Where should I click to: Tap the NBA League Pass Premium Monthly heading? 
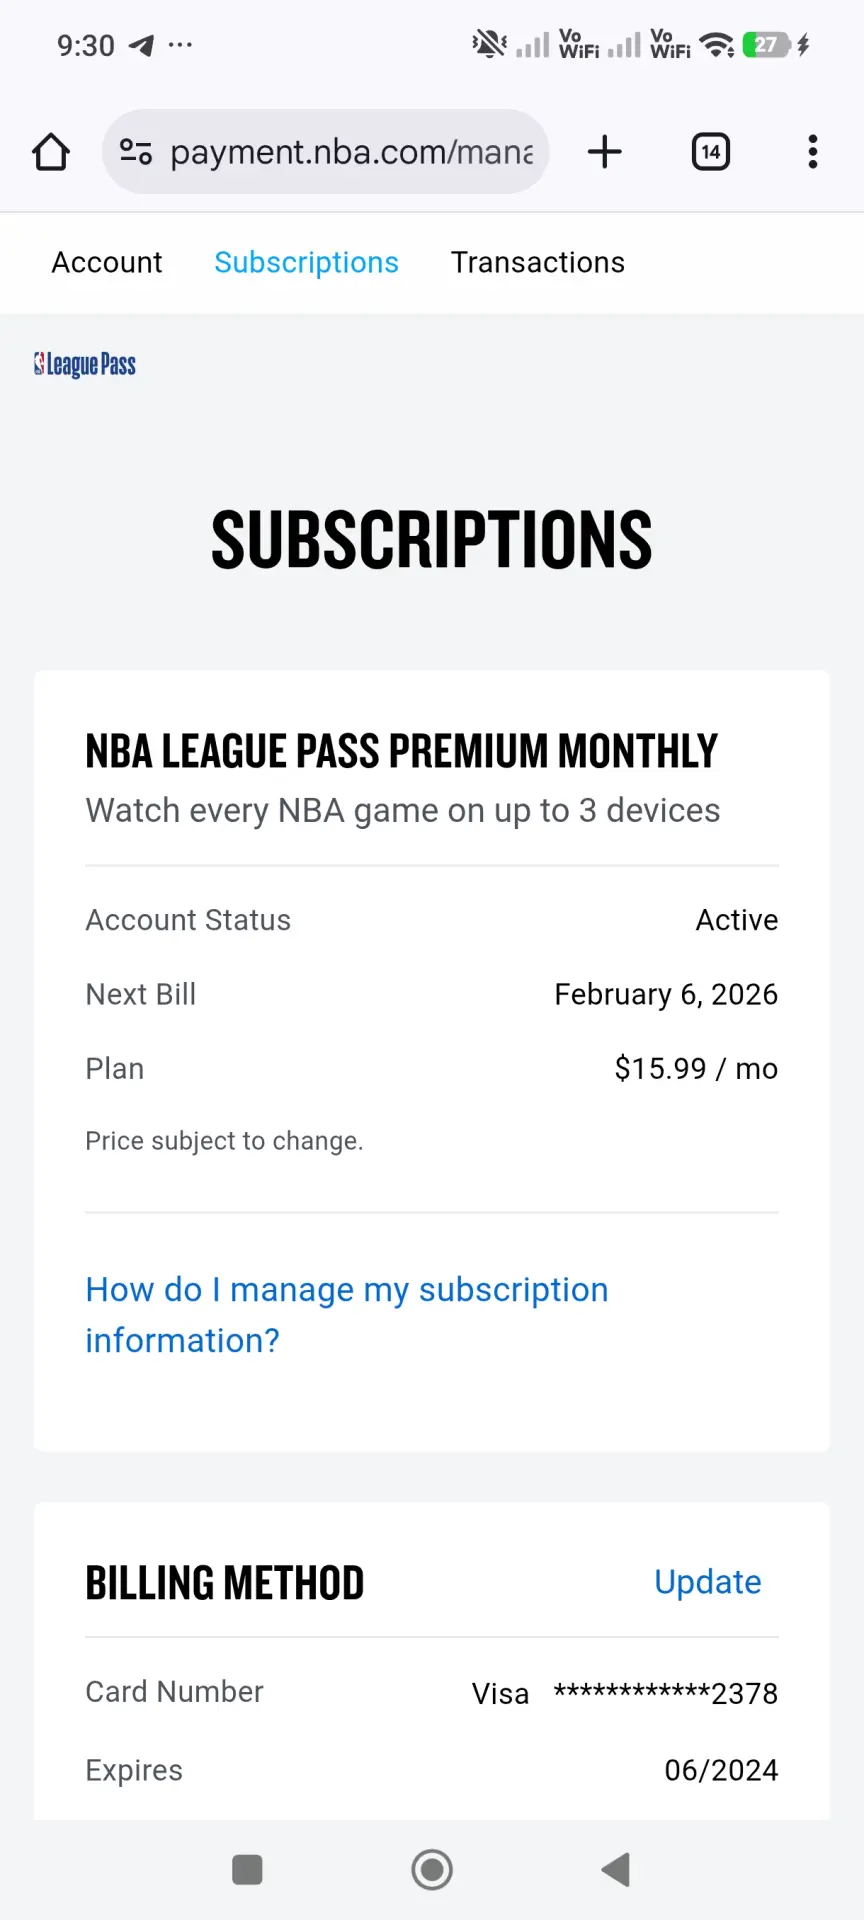click(402, 751)
